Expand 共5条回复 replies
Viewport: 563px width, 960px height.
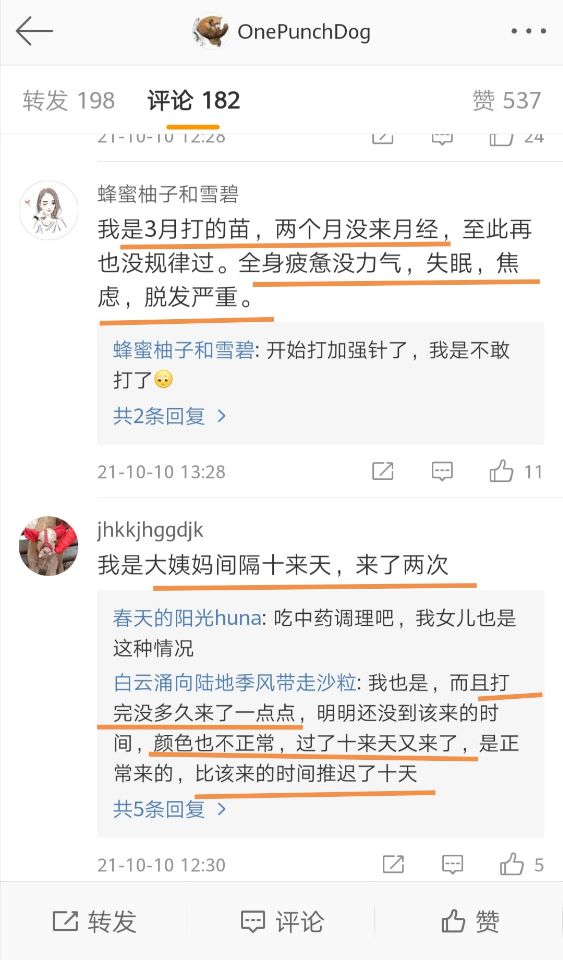pyautogui.click(x=170, y=809)
